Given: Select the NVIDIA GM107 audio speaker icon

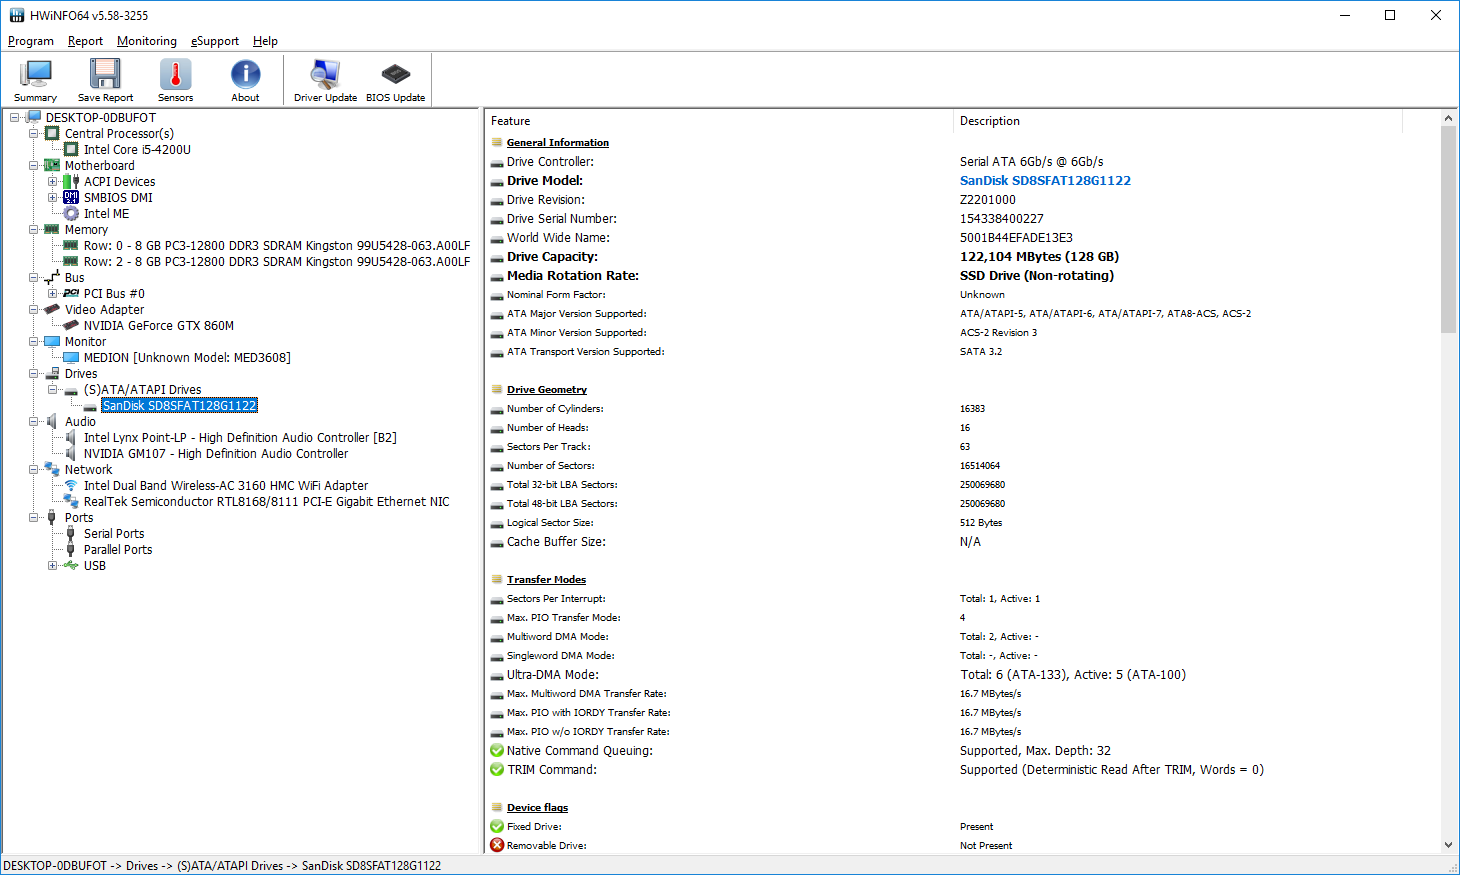Looking at the screenshot, I should click(x=71, y=453).
